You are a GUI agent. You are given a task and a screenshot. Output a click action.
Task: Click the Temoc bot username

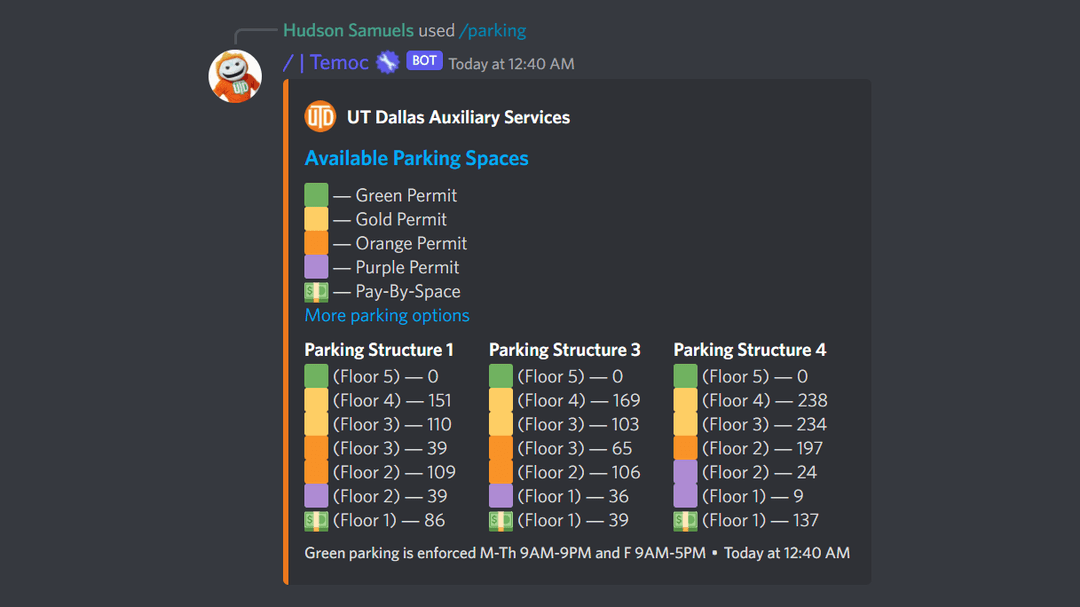click(339, 62)
